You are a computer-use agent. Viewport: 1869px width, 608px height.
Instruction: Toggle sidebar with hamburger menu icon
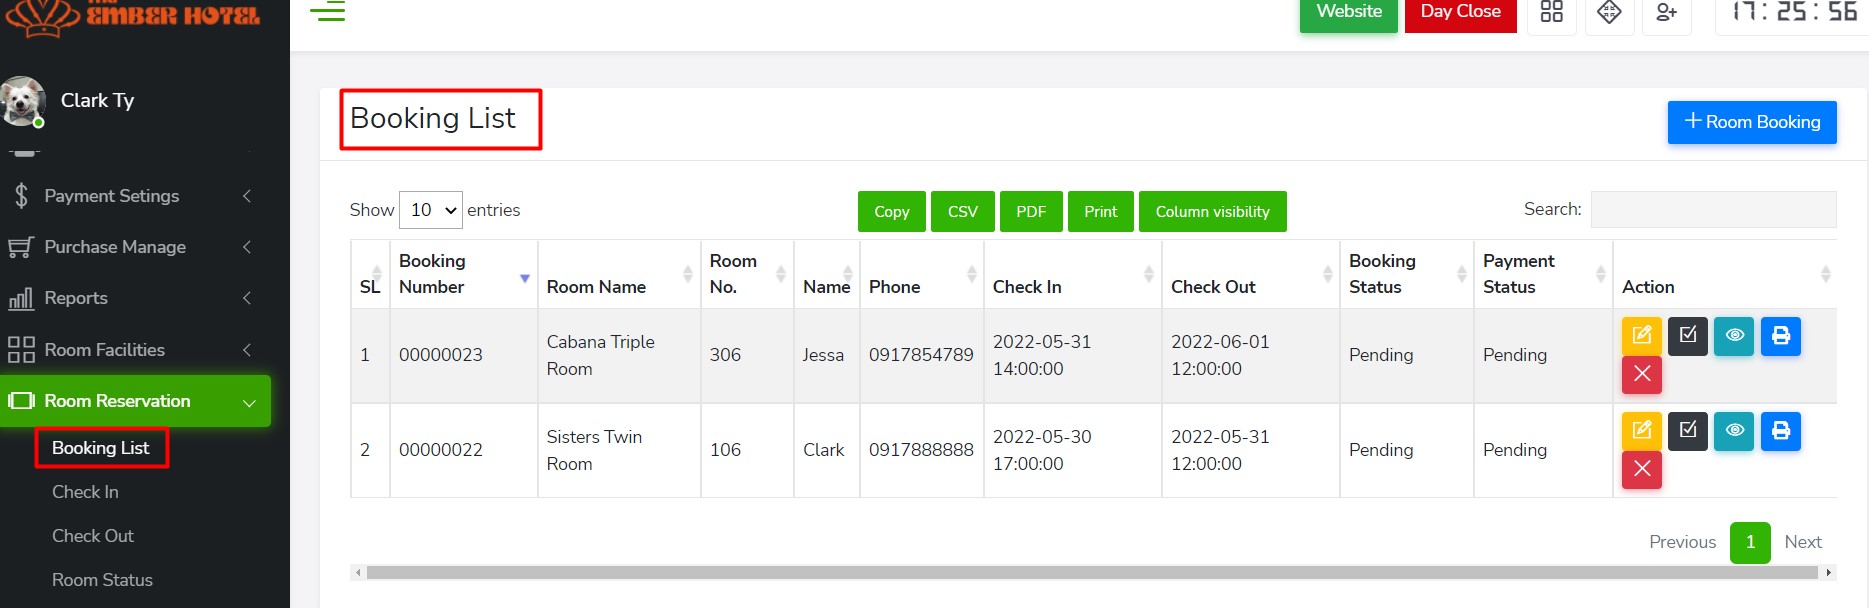[327, 12]
